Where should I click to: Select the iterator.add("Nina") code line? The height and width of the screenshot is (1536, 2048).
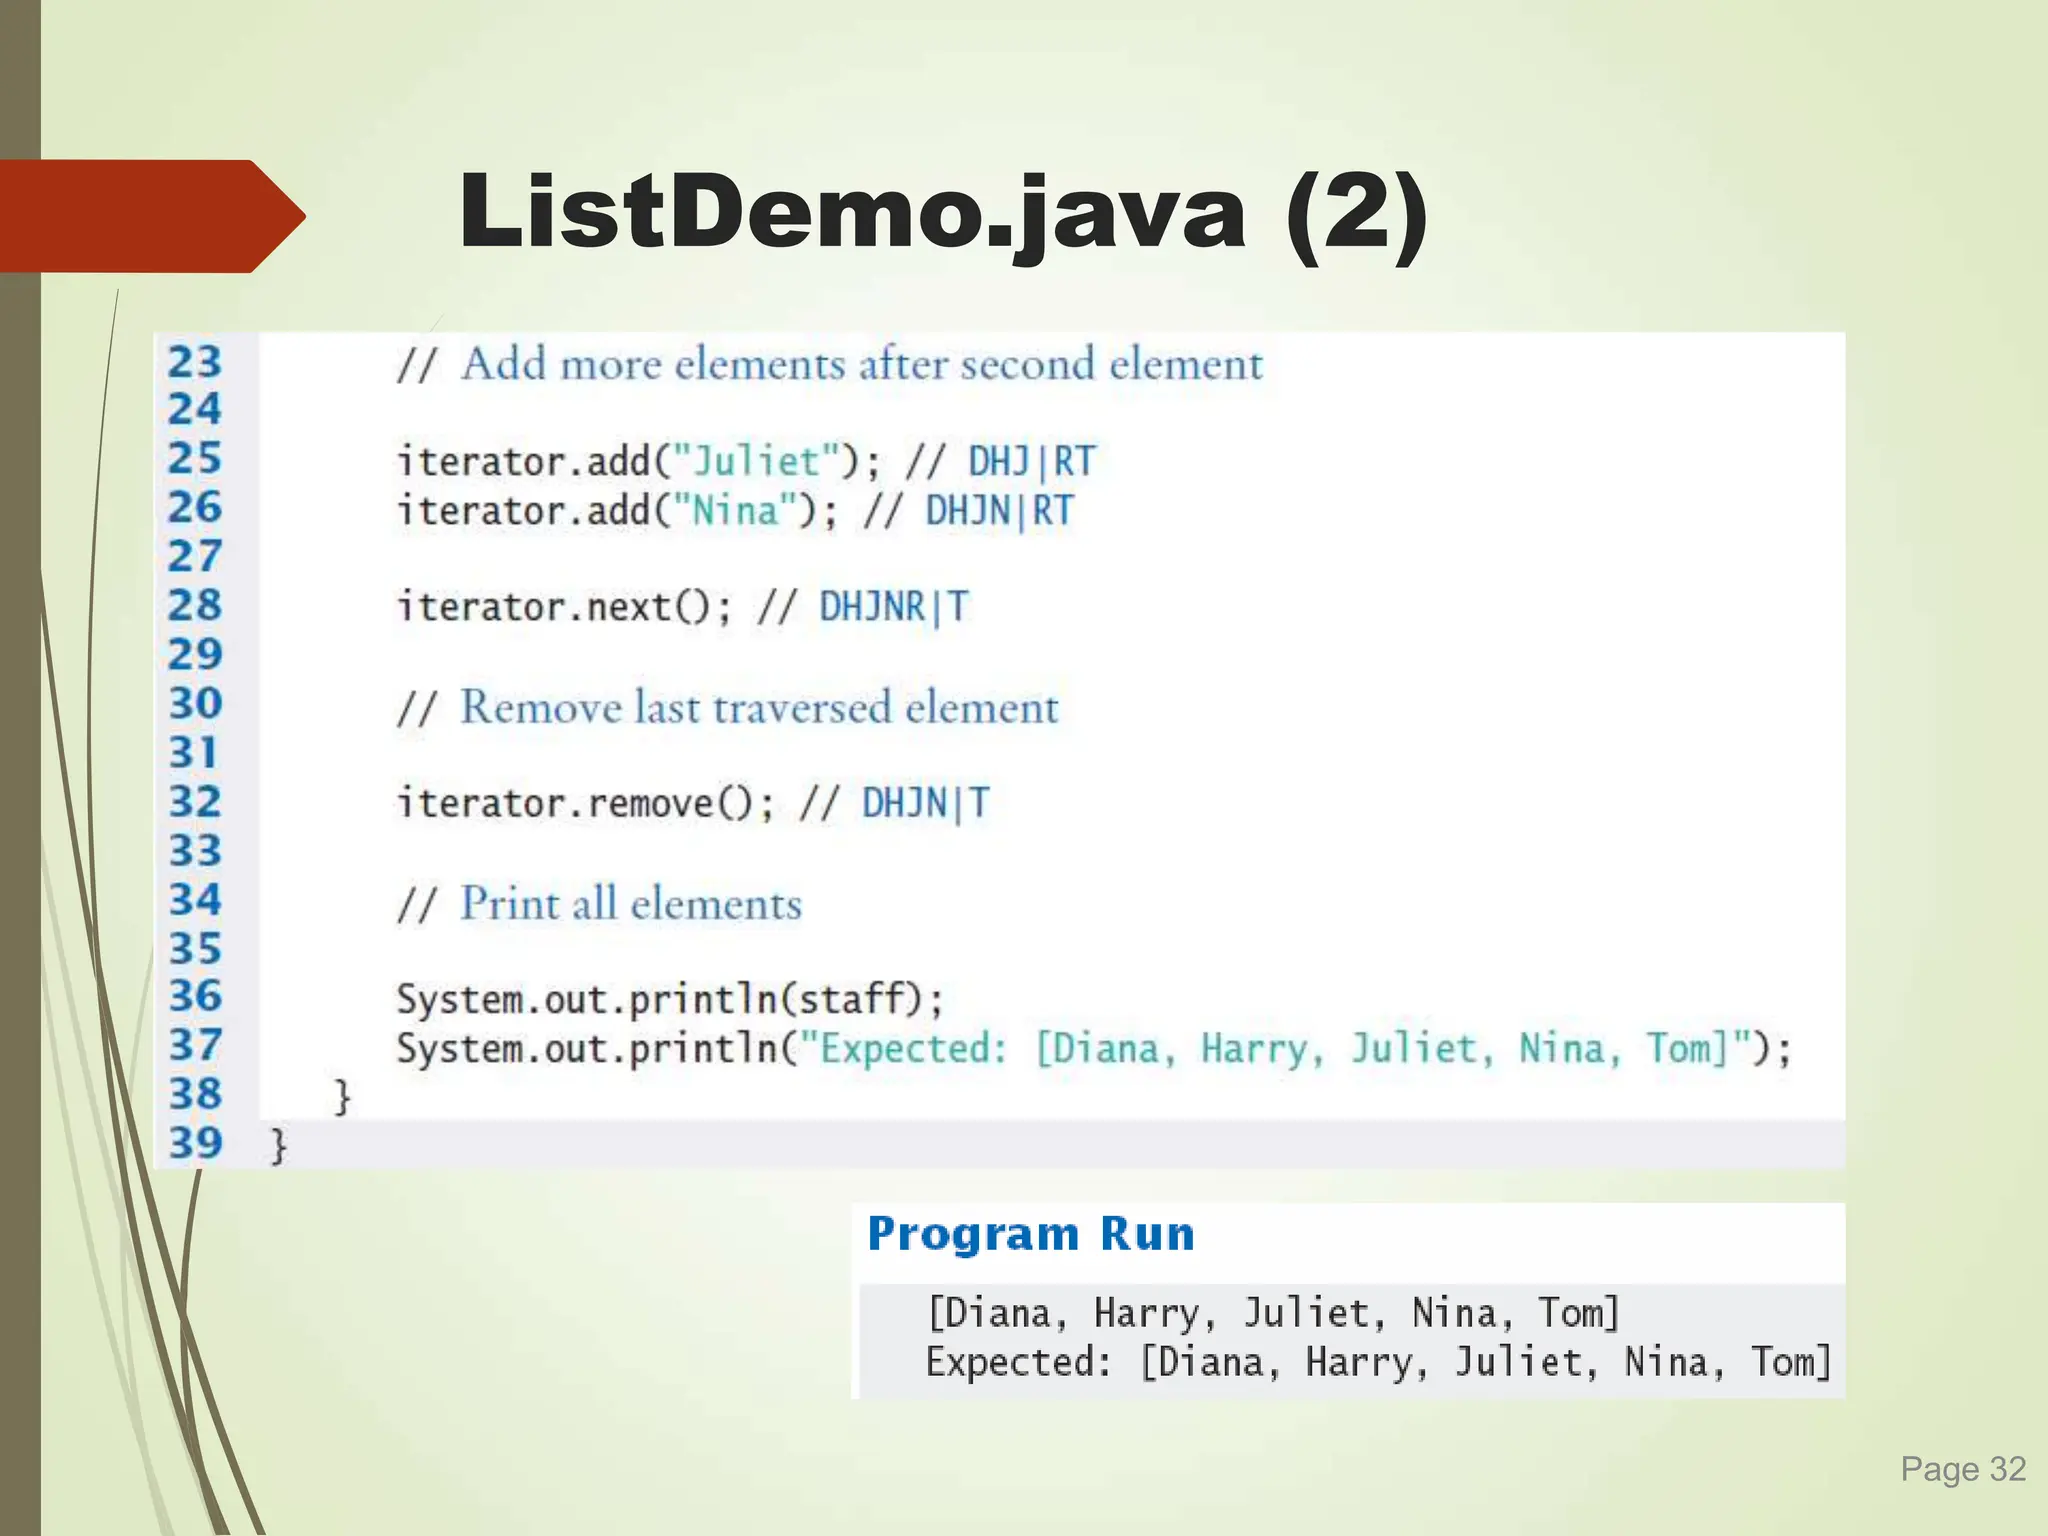(616, 511)
